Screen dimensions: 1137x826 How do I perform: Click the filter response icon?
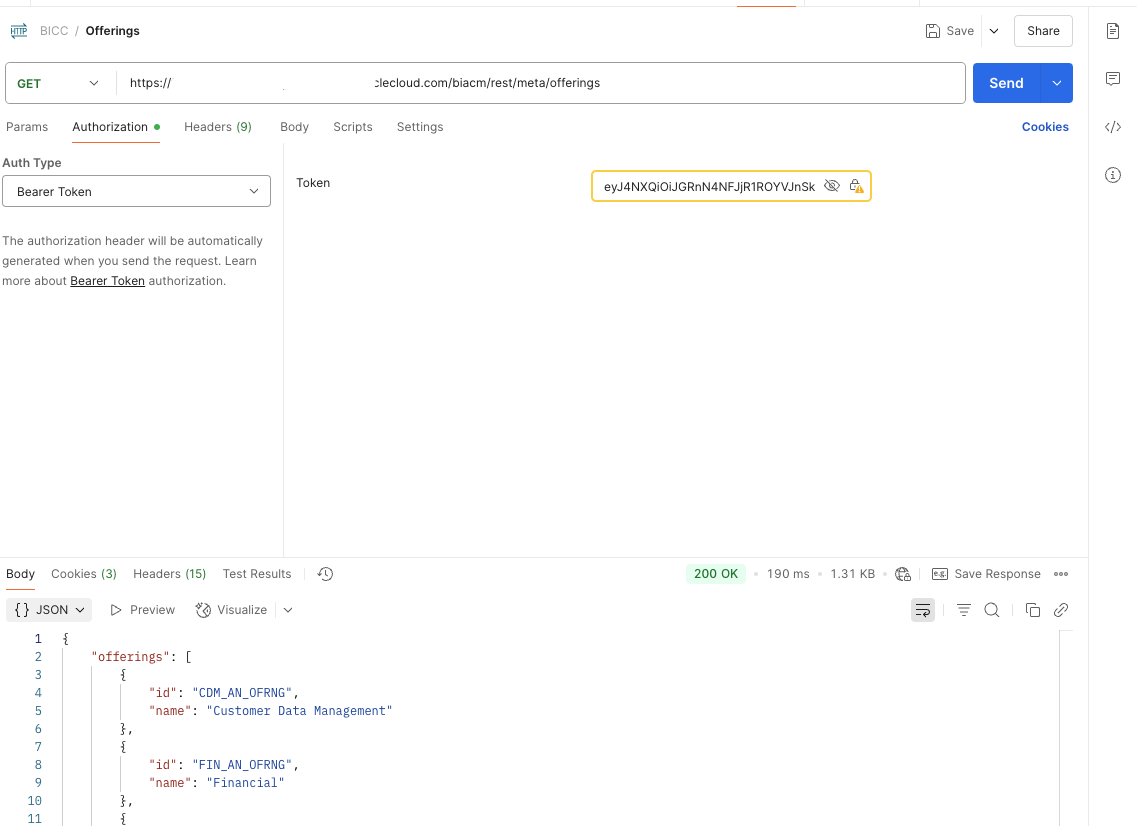963,610
